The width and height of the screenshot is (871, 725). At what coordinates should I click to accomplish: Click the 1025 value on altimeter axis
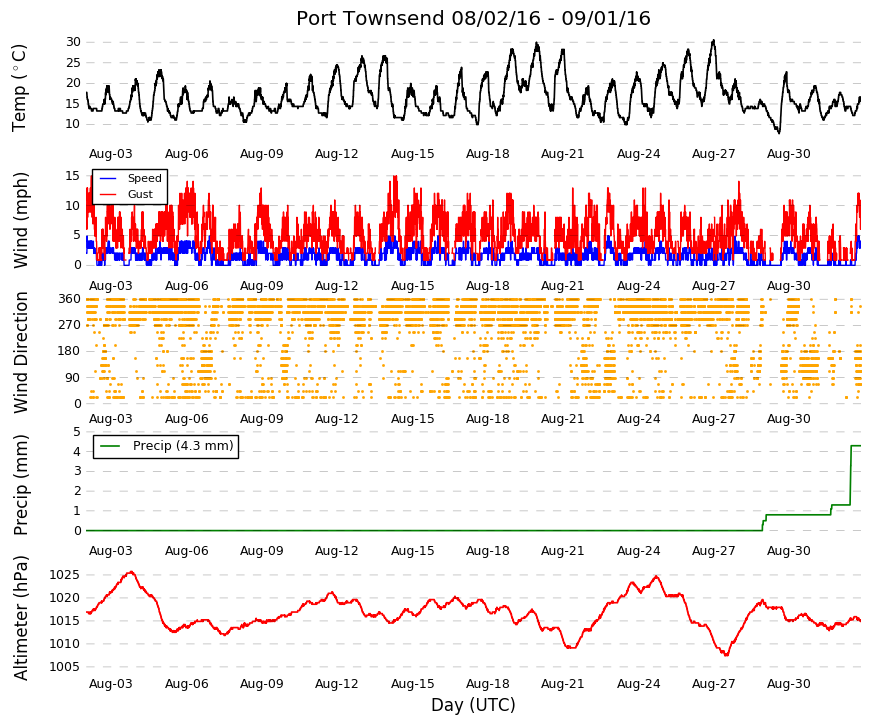64,575
